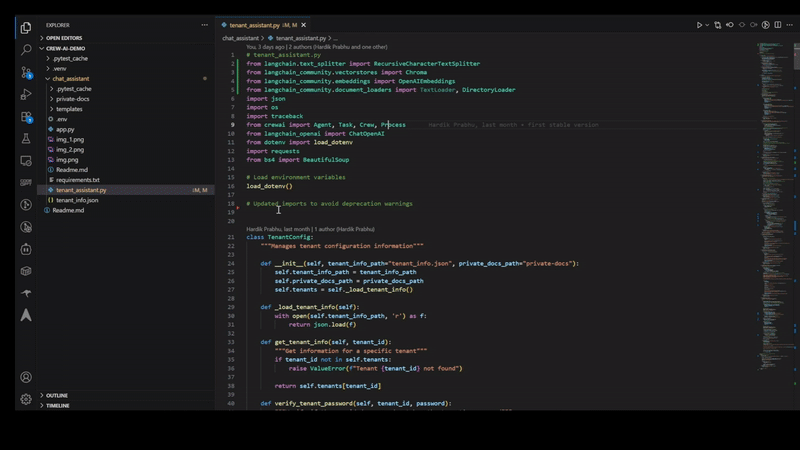
Task: Click Hardik Prabhu code lens above TenantConfig
Action: pyautogui.click(x=310, y=229)
